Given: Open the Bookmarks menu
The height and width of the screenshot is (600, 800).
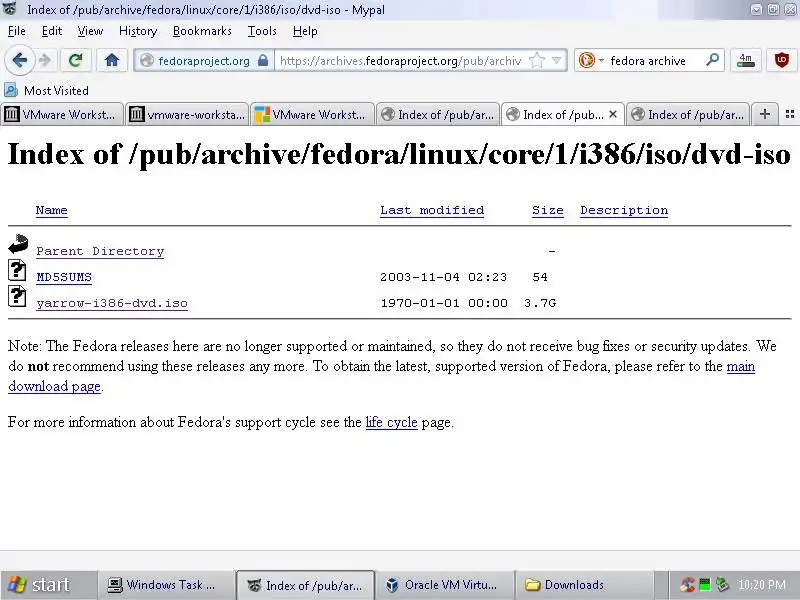Looking at the screenshot, I should 202,31.
